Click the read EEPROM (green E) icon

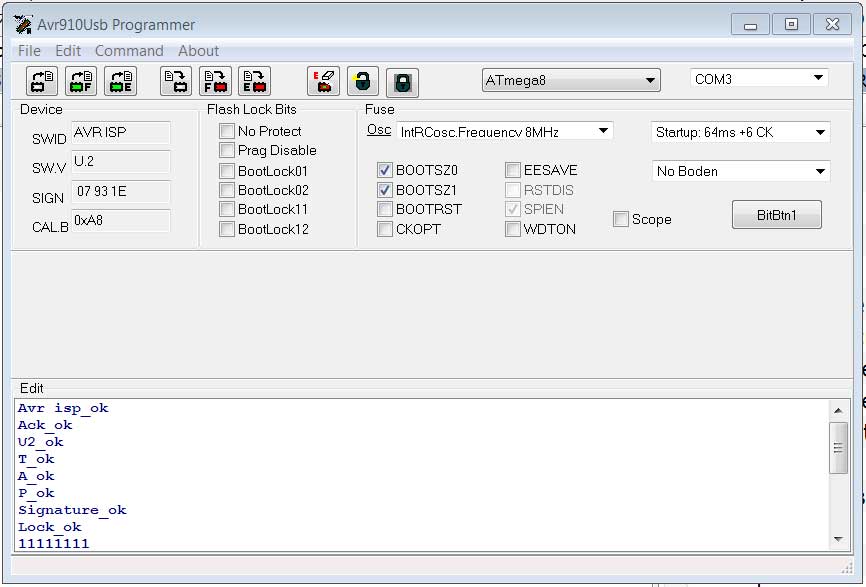pyautogui.click(x=120, y=81)
